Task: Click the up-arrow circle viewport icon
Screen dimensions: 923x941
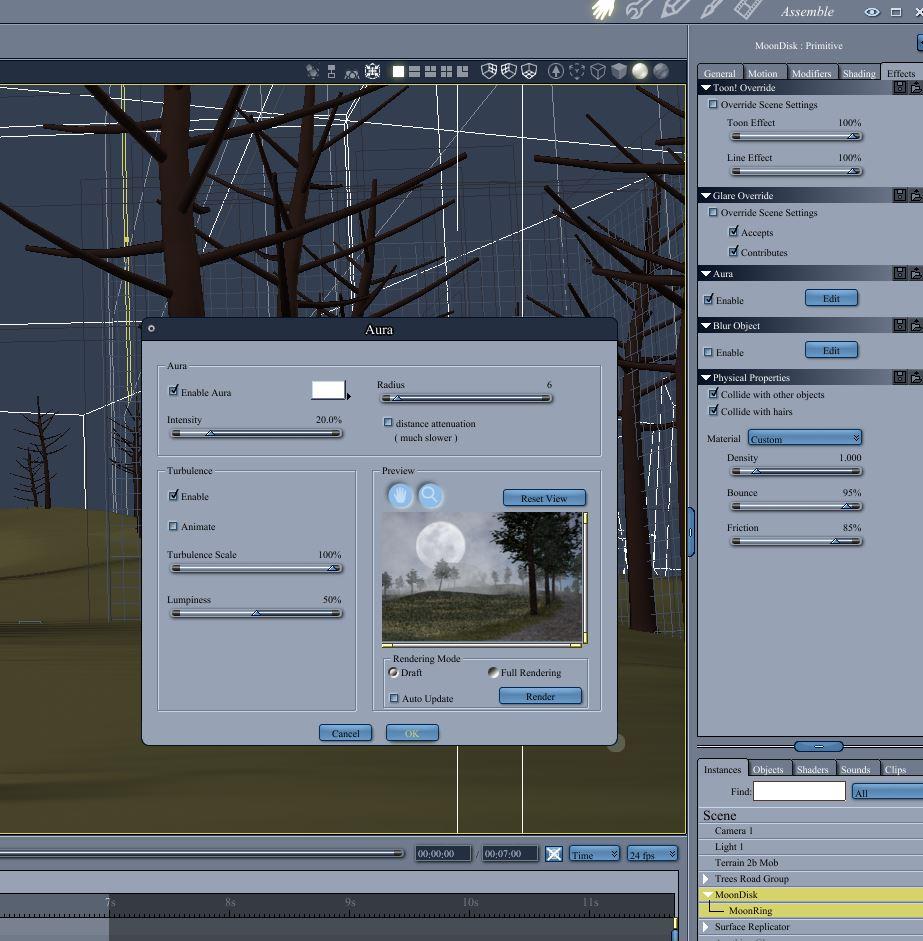Action: coord(556,71)
